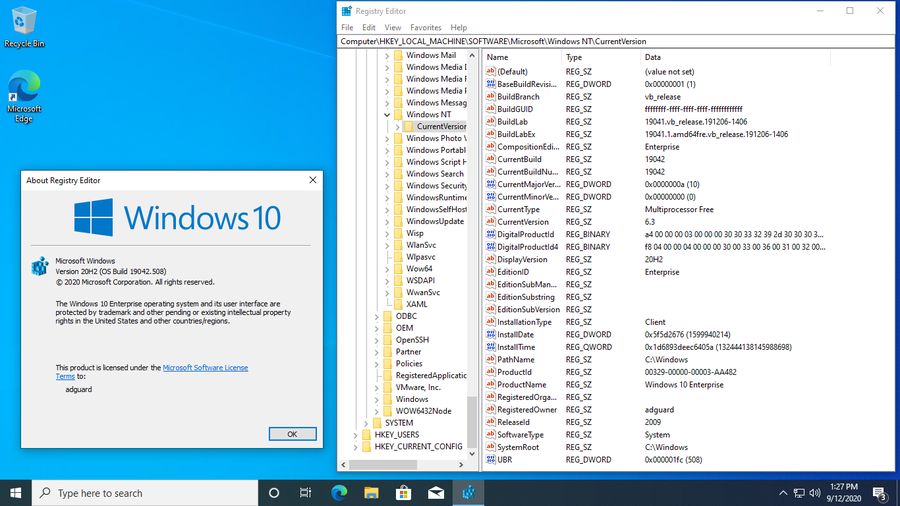Open the Favorites menu
The height and width of the screenshot is (506, 900).
(425, 28)
